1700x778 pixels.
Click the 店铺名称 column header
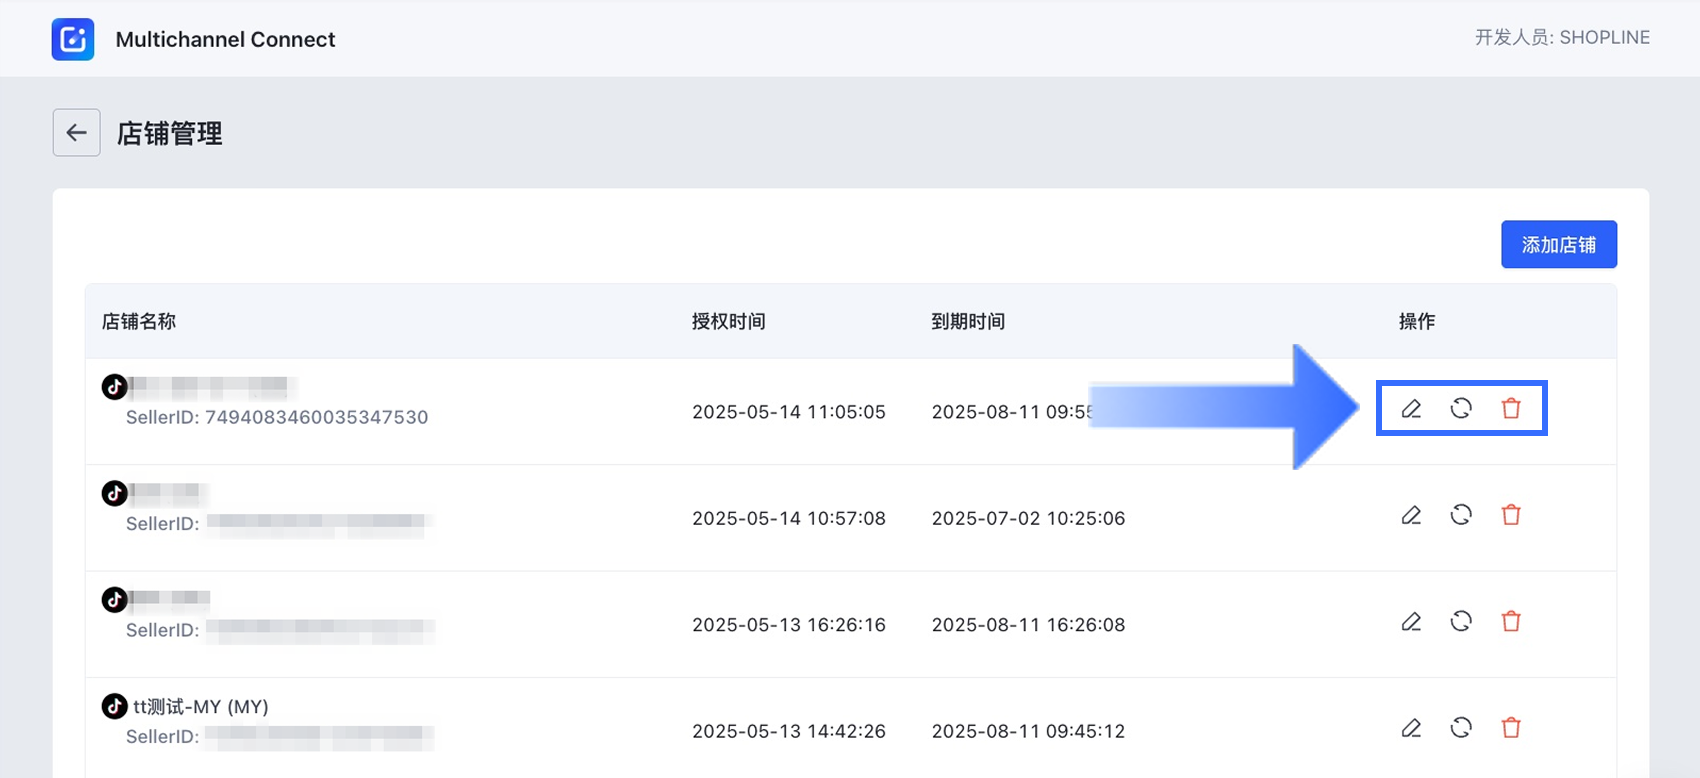coord(139,321)
